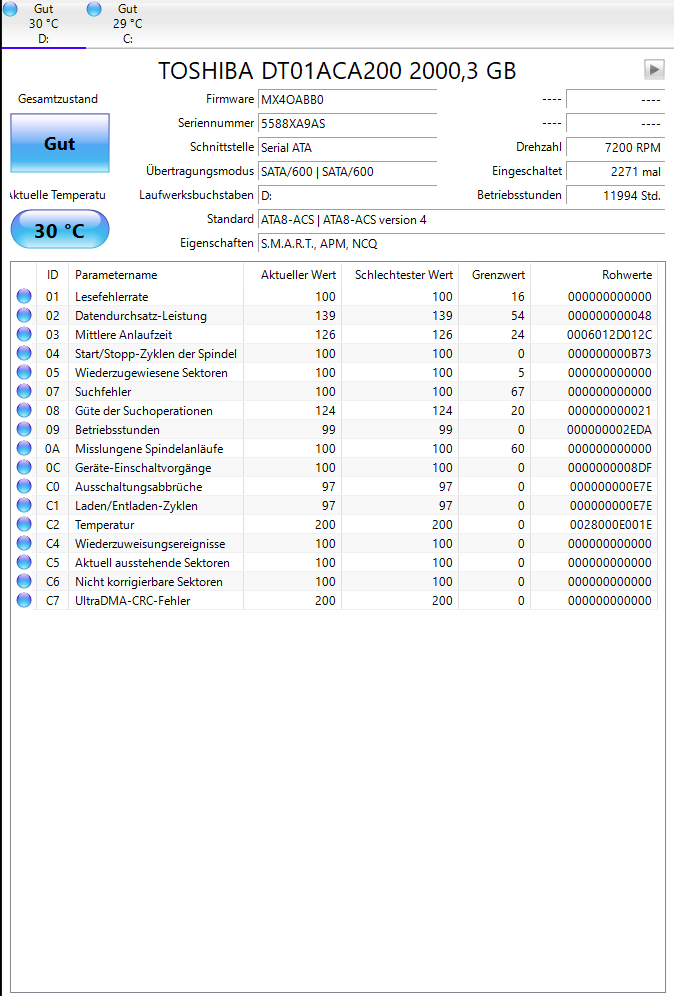
Task: Click the ID column header
Action: point(53,275)
